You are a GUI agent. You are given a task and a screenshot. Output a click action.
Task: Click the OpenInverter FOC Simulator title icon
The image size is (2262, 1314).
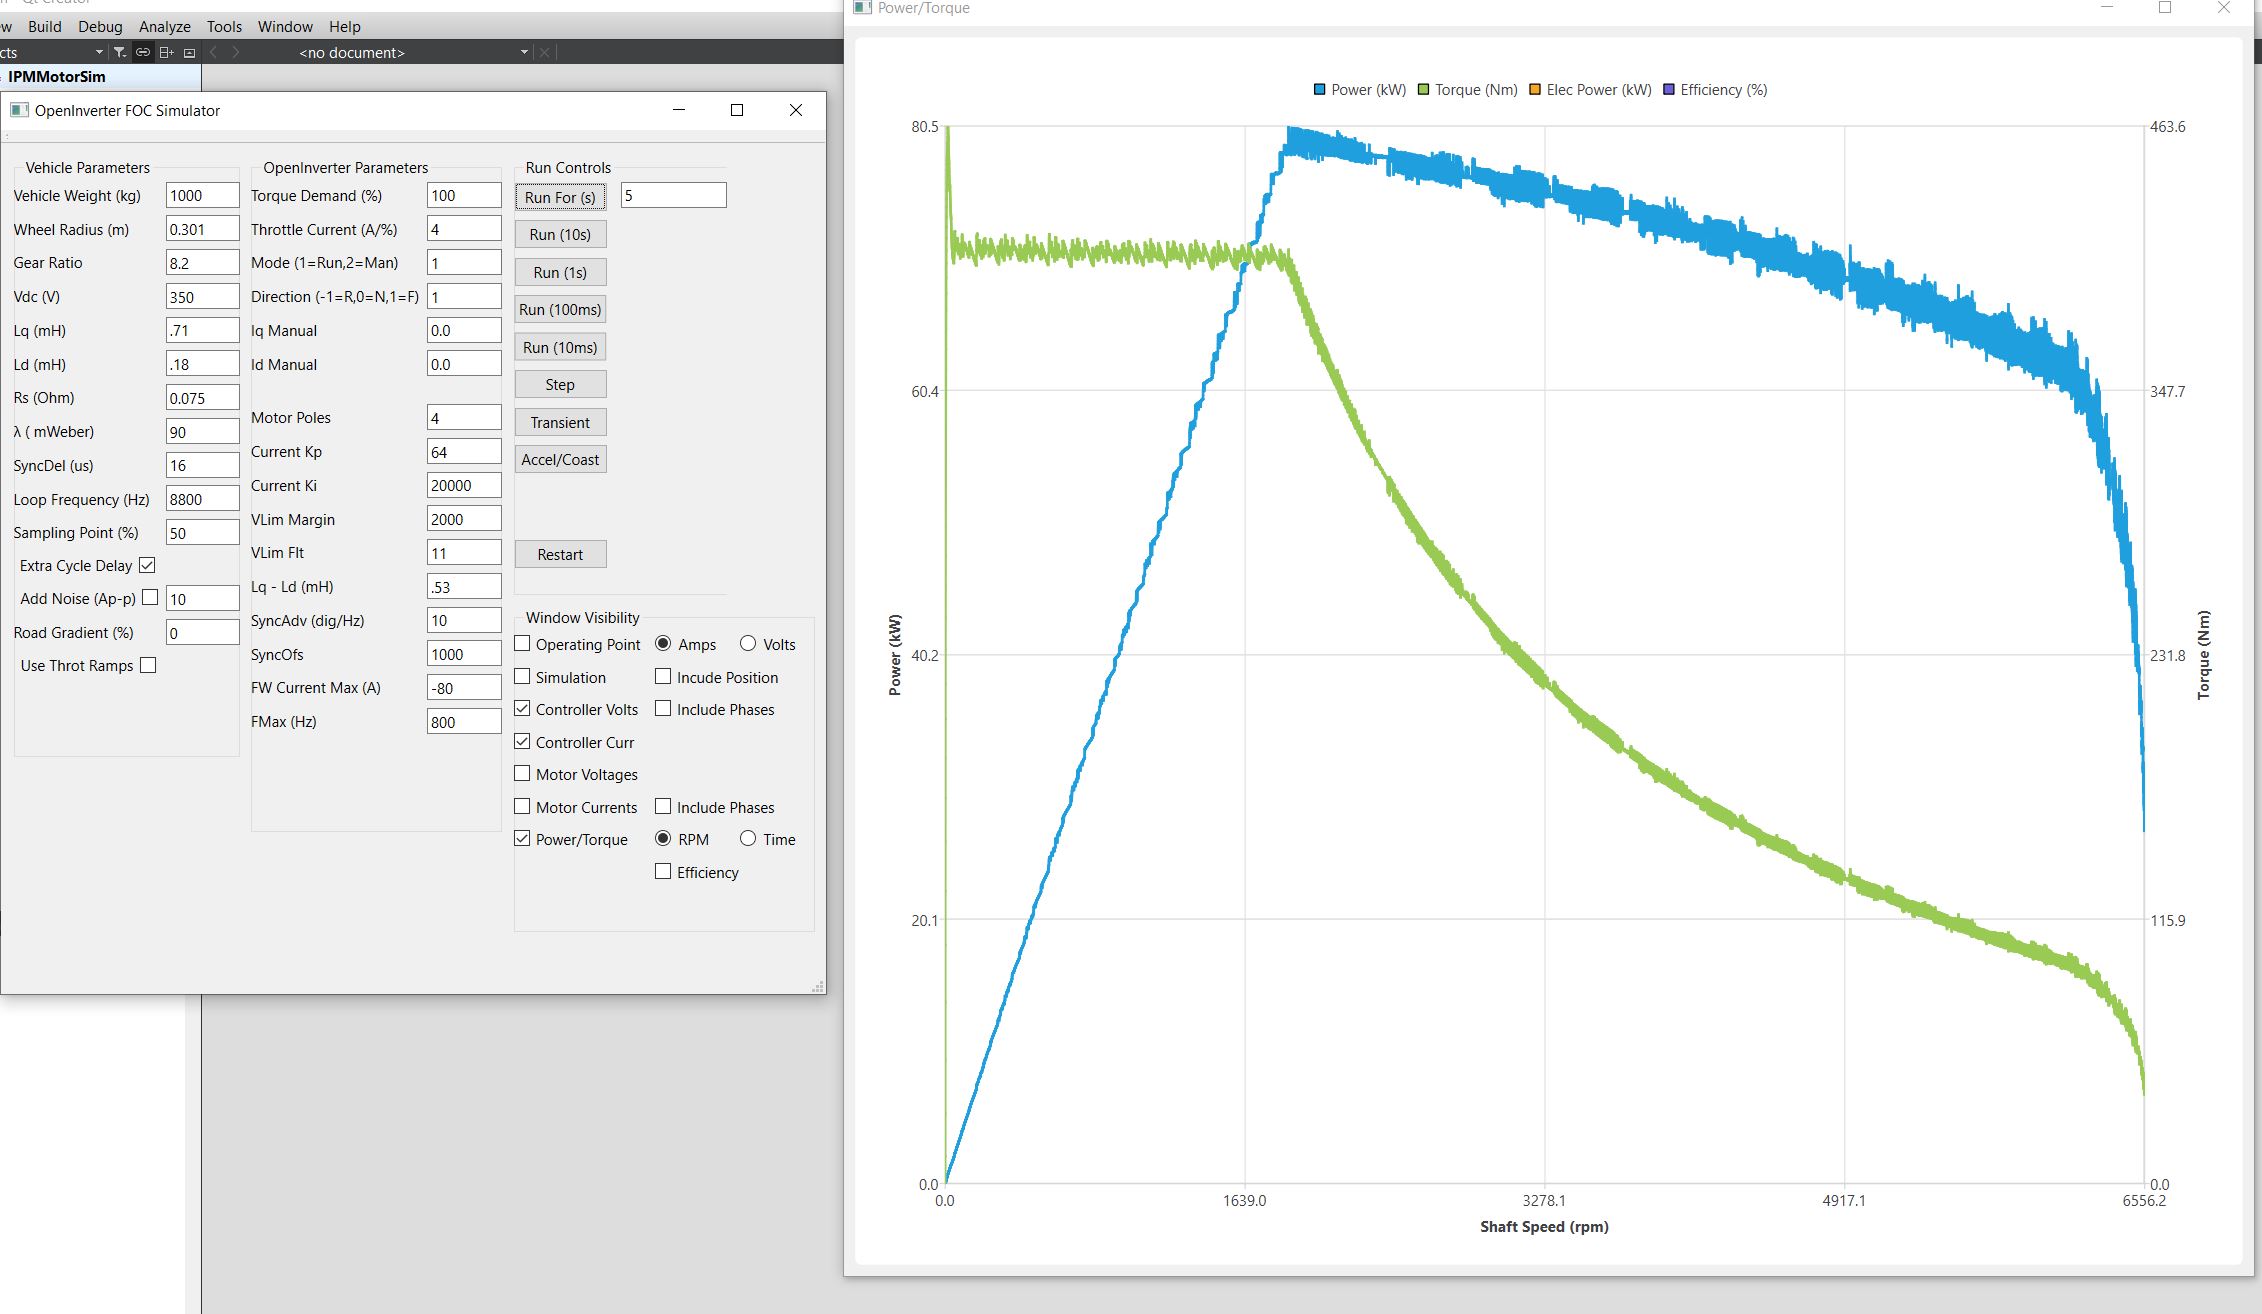(x=19, y=110)
